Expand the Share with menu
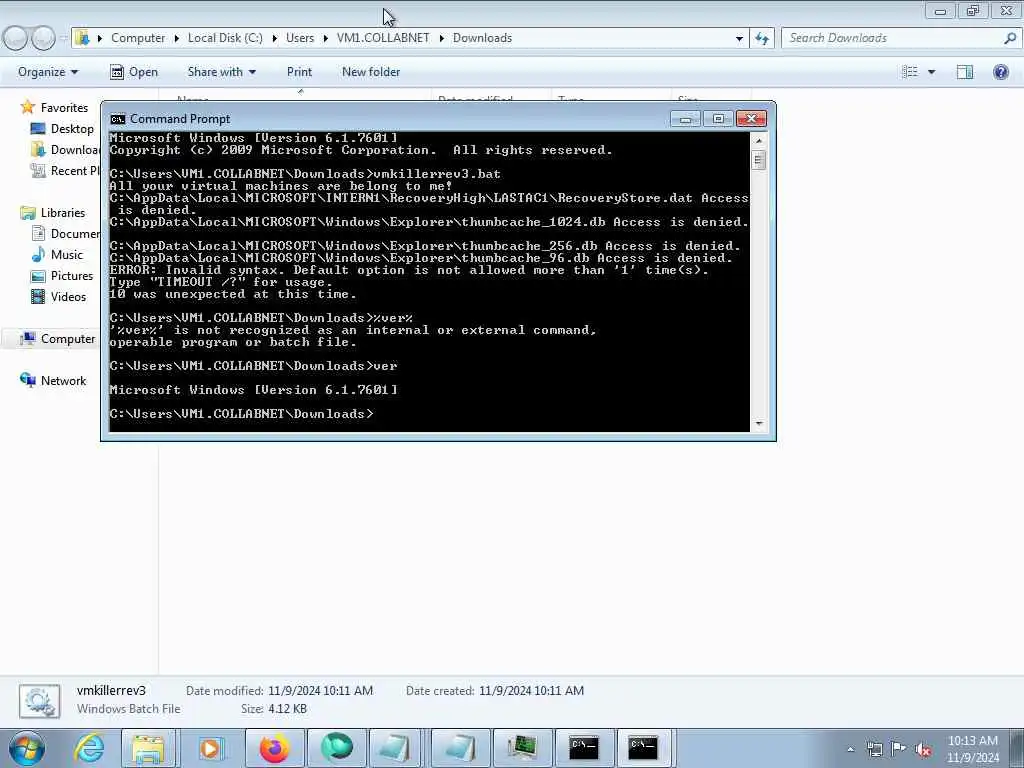 (221, 72)
